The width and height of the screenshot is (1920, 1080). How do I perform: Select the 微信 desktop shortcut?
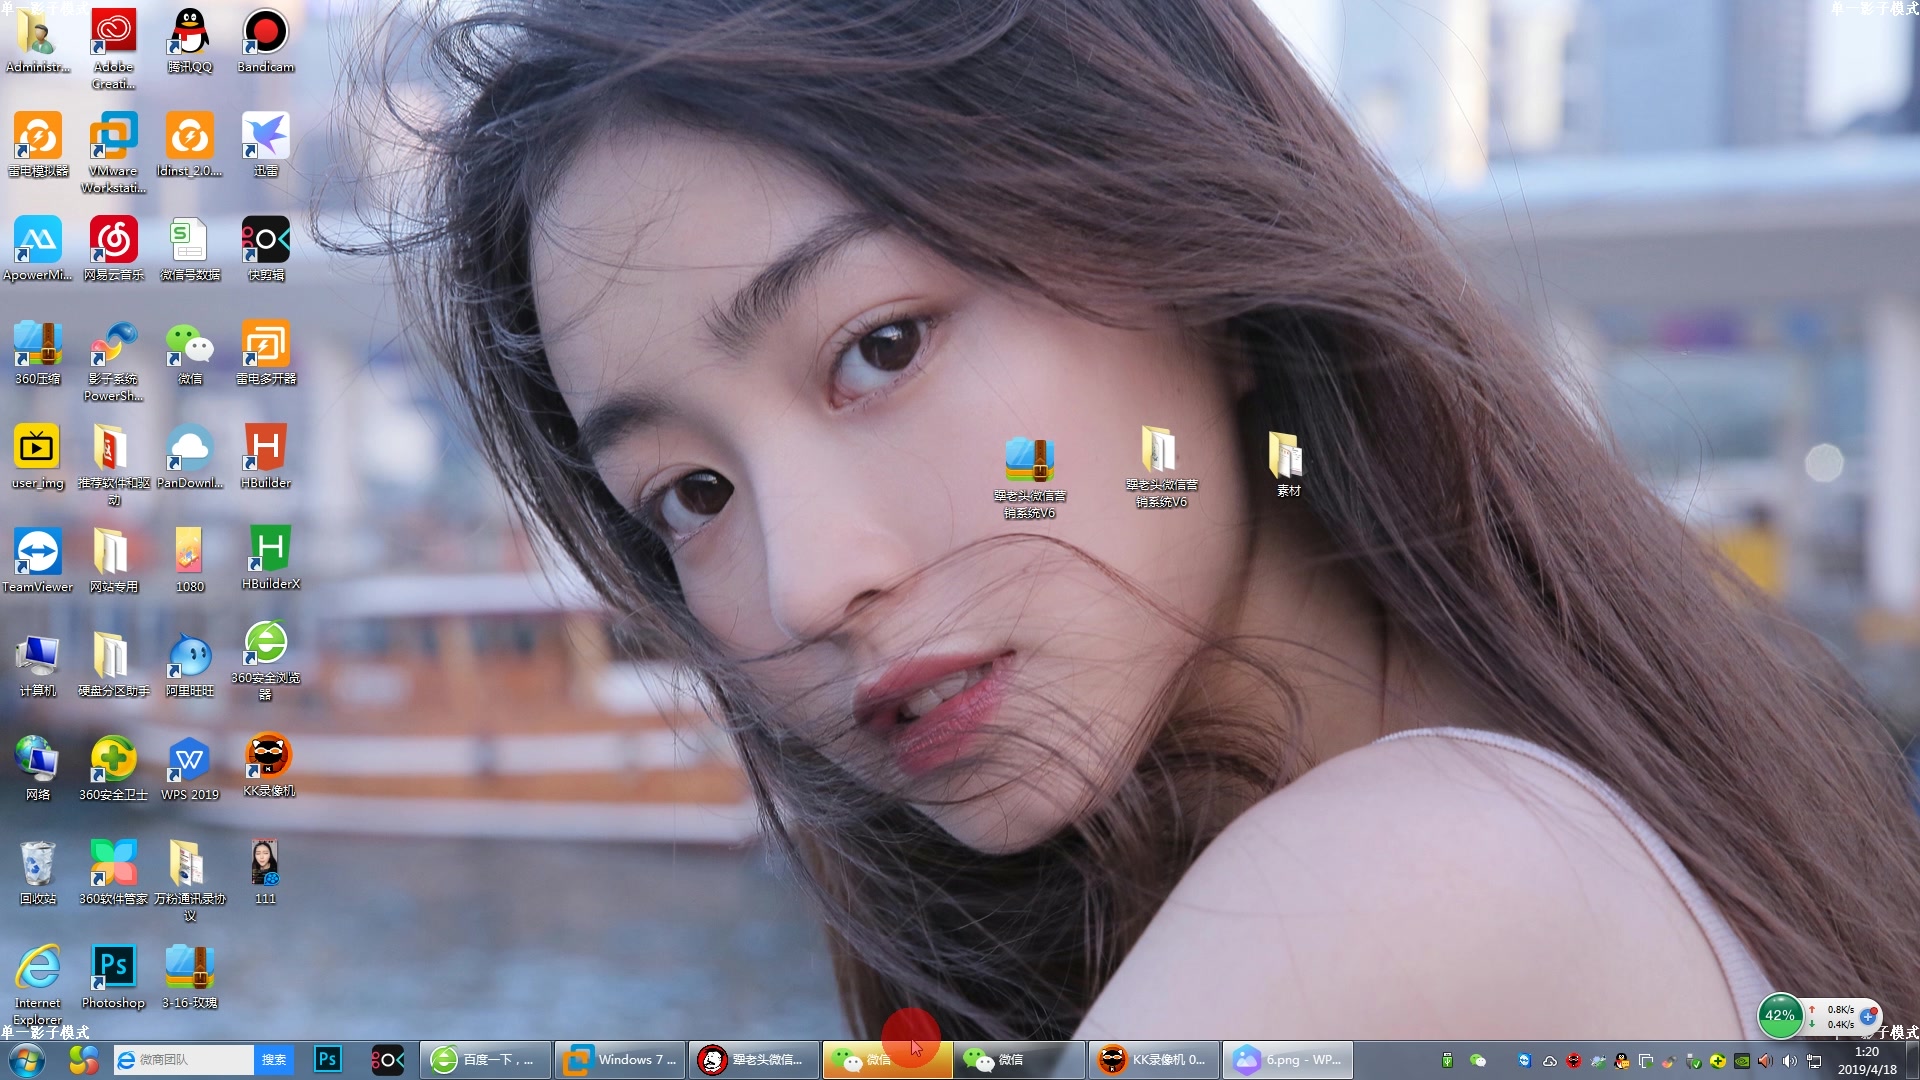click(x=189, y=353)
